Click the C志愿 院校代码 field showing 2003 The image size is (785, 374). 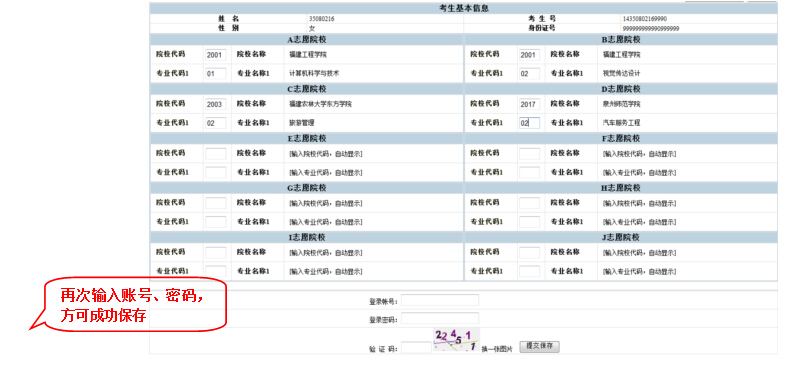point(216,104)
